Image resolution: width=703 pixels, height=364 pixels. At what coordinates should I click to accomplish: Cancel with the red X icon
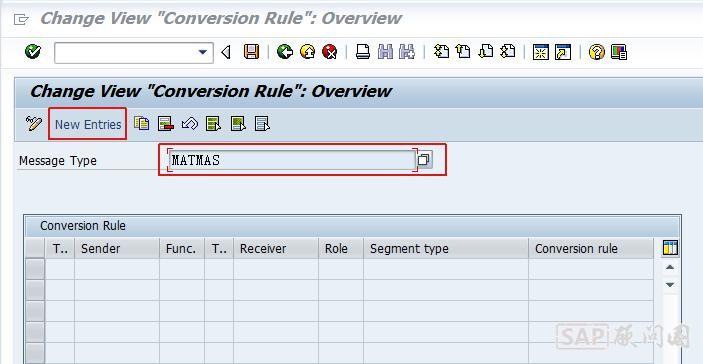[330, 52]
